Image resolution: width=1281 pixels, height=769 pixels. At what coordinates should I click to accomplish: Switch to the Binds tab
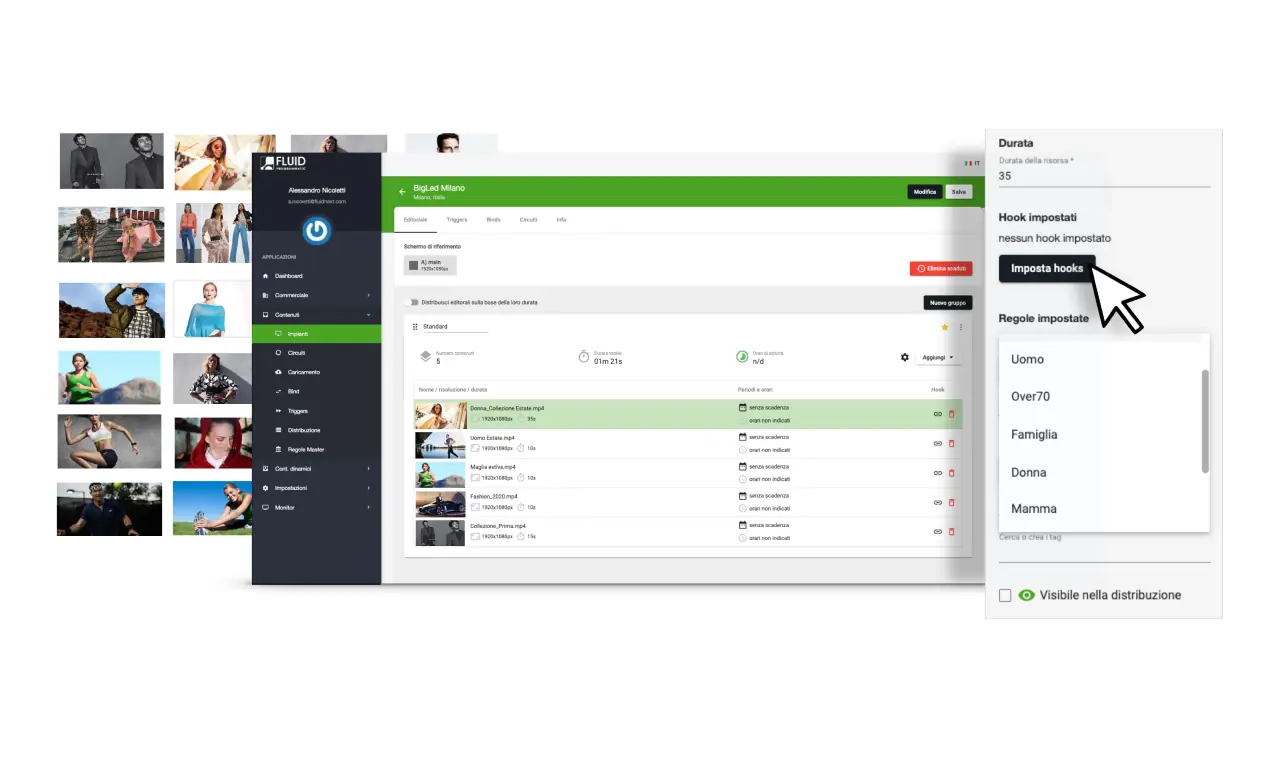pos(493,220)
